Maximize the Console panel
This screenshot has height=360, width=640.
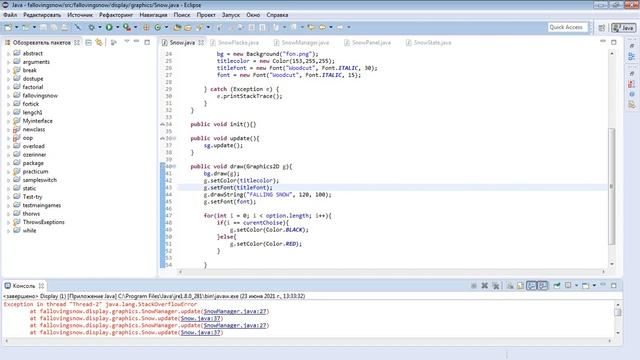point(613,285)
